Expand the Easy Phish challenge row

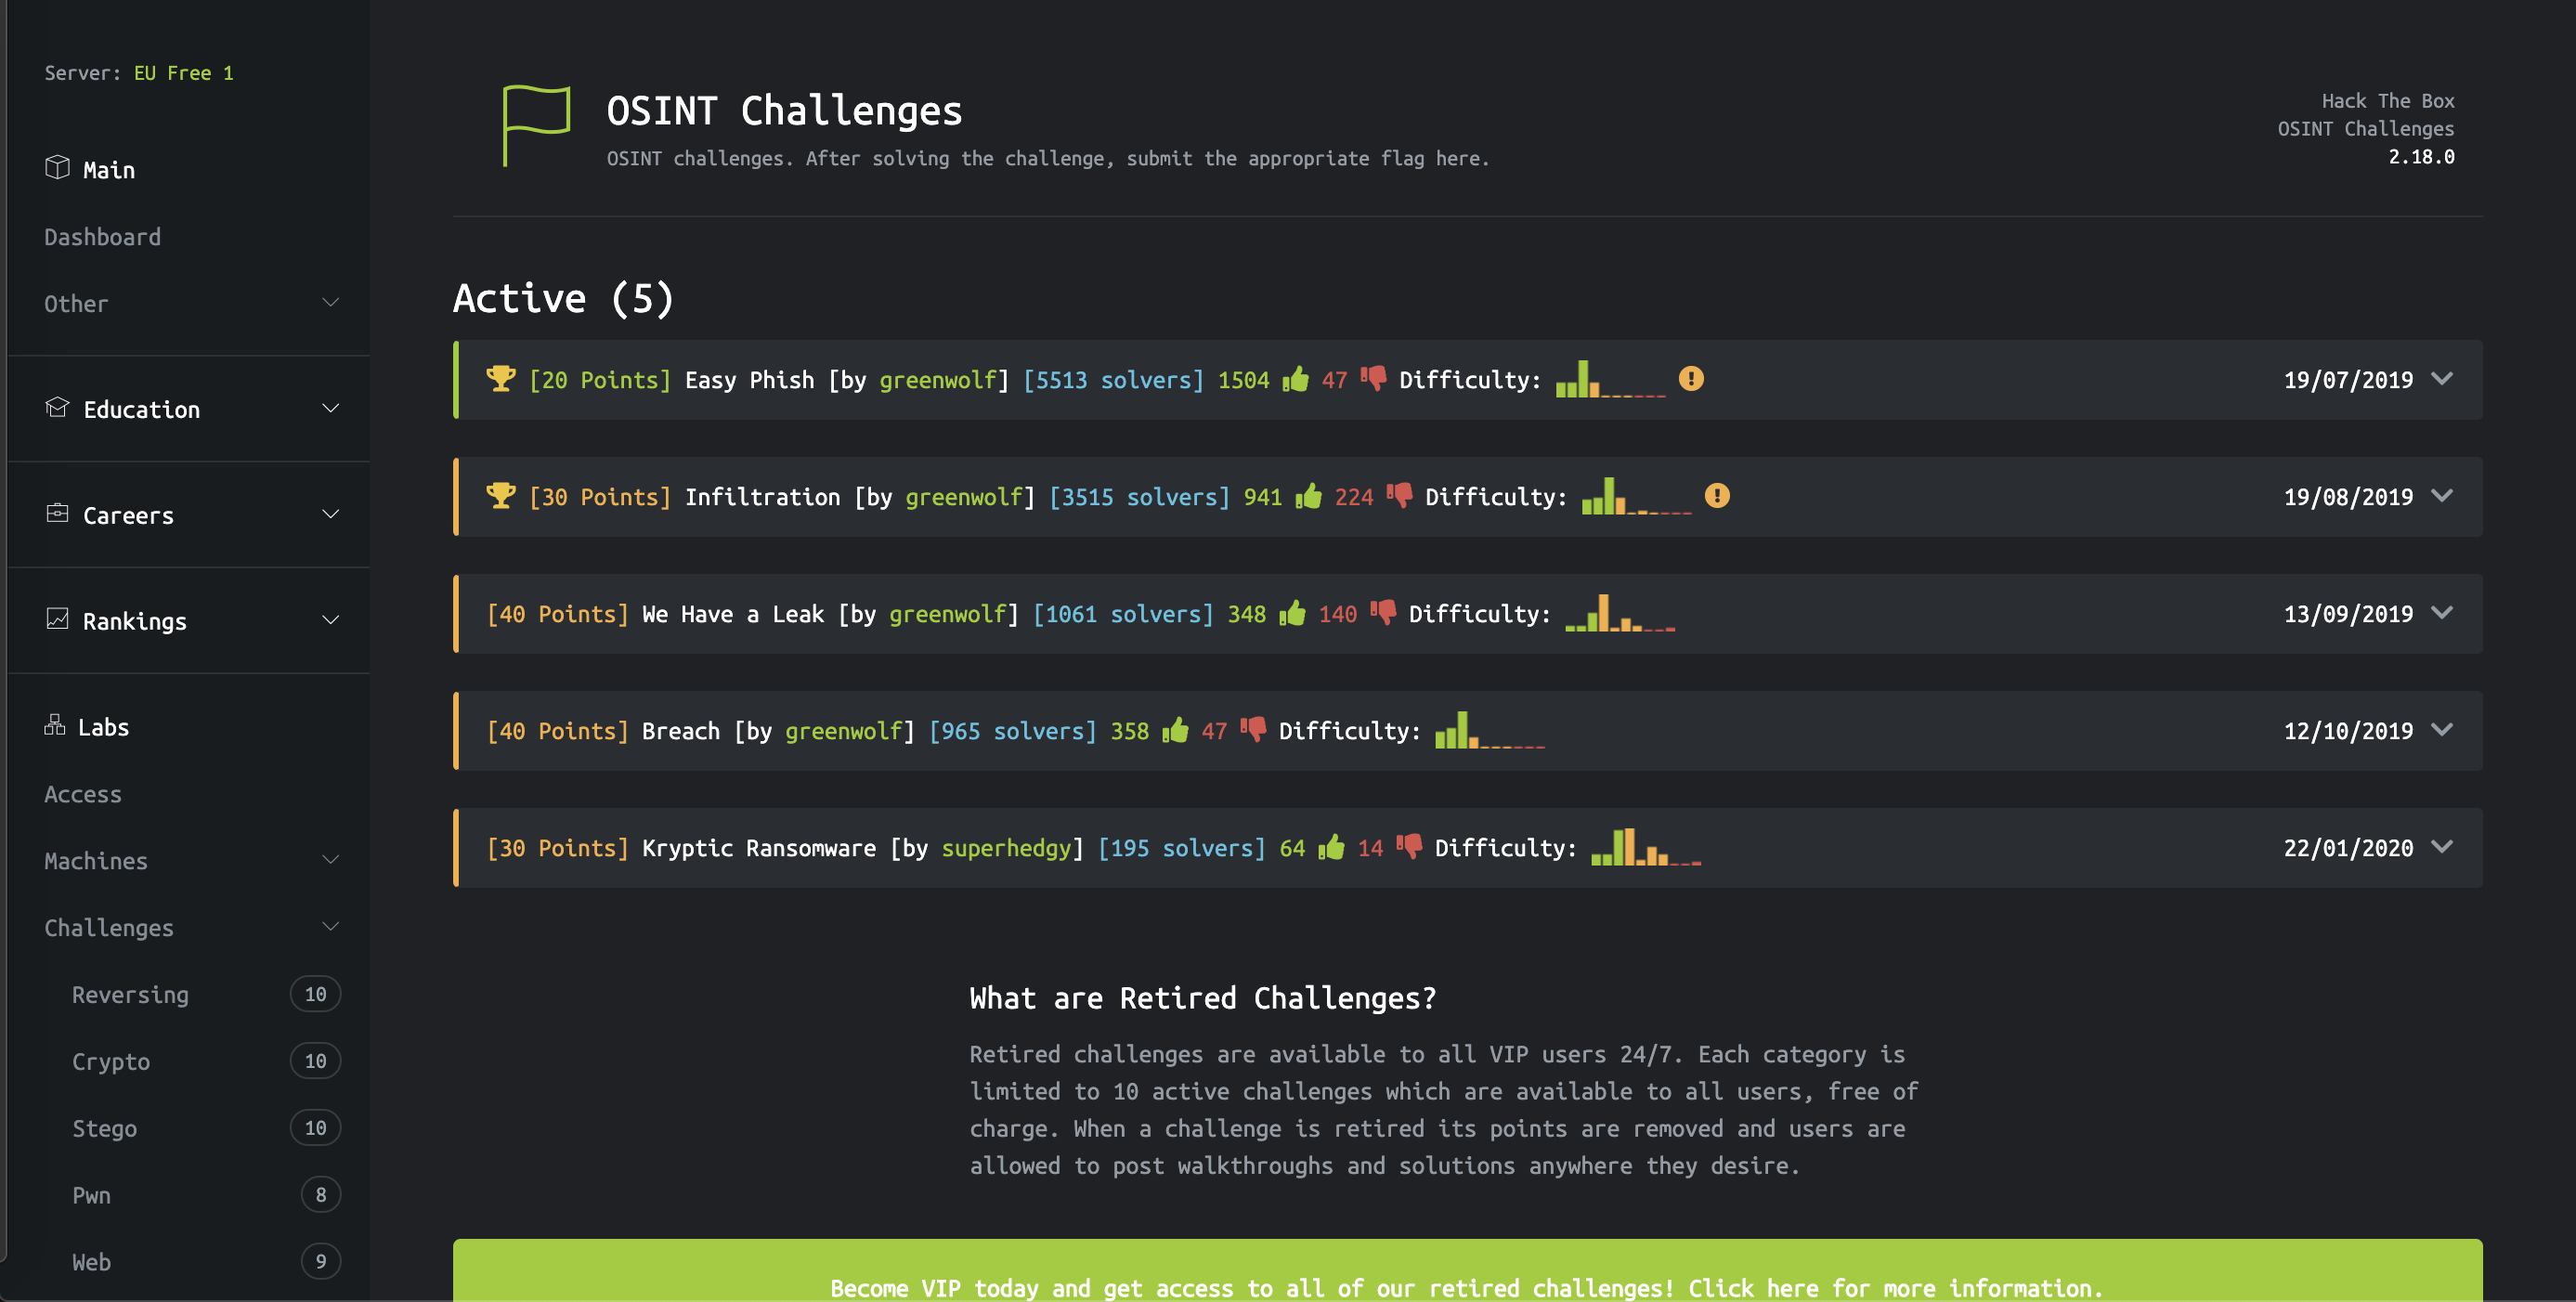(2442, 379)
